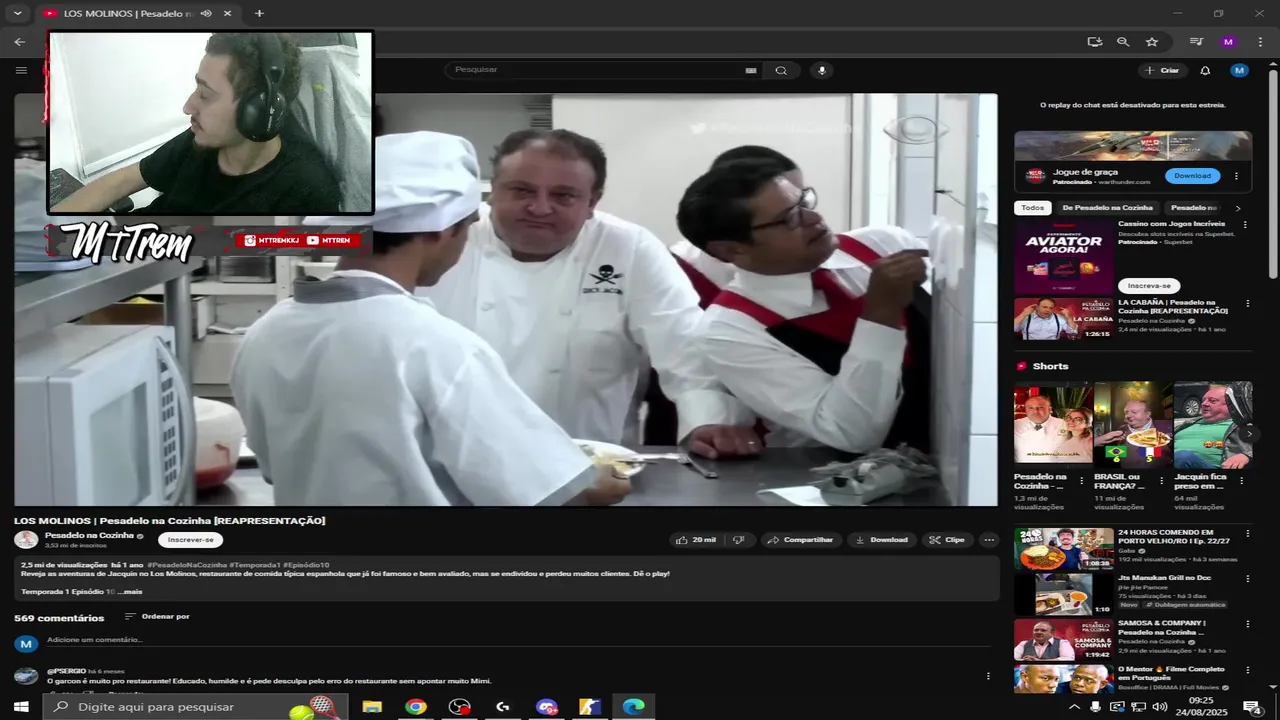Click the install app icon in address bar
The height and width of the screenshot is (720, 1280).
coord(1095,42)
